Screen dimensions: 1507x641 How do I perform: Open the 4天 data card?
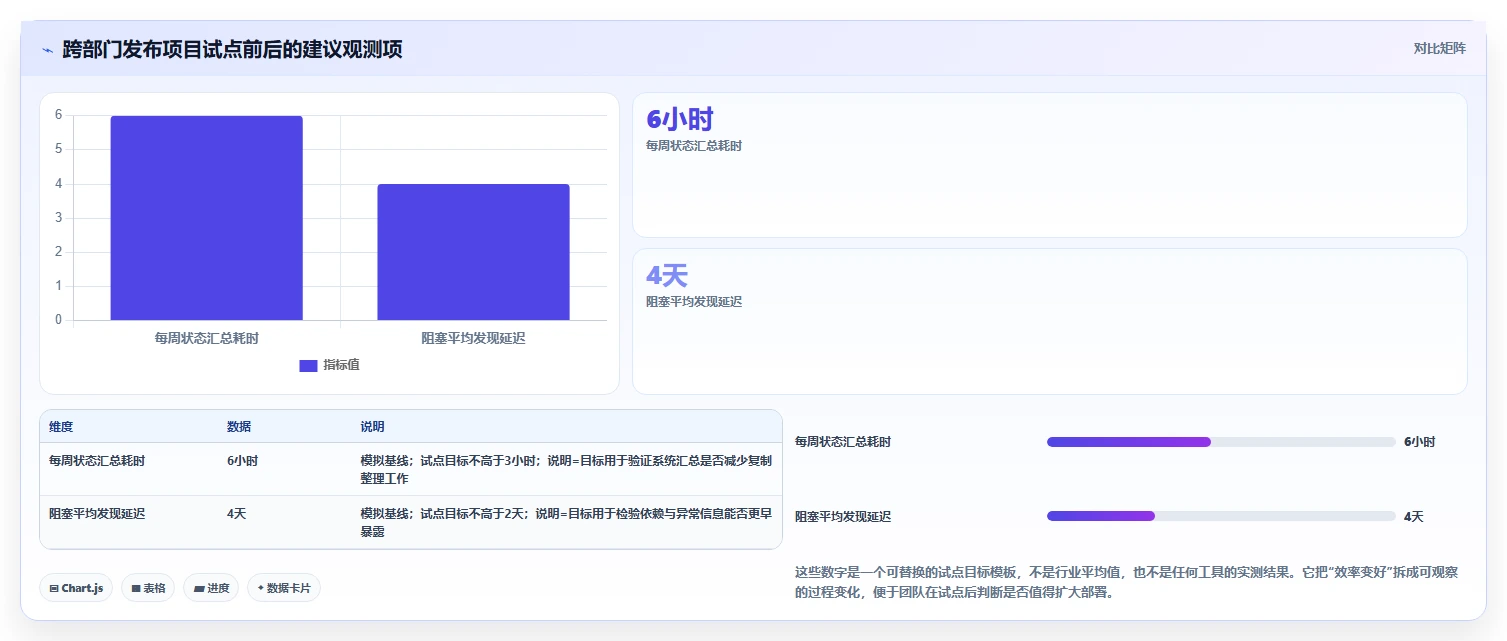coord(1049,321)
